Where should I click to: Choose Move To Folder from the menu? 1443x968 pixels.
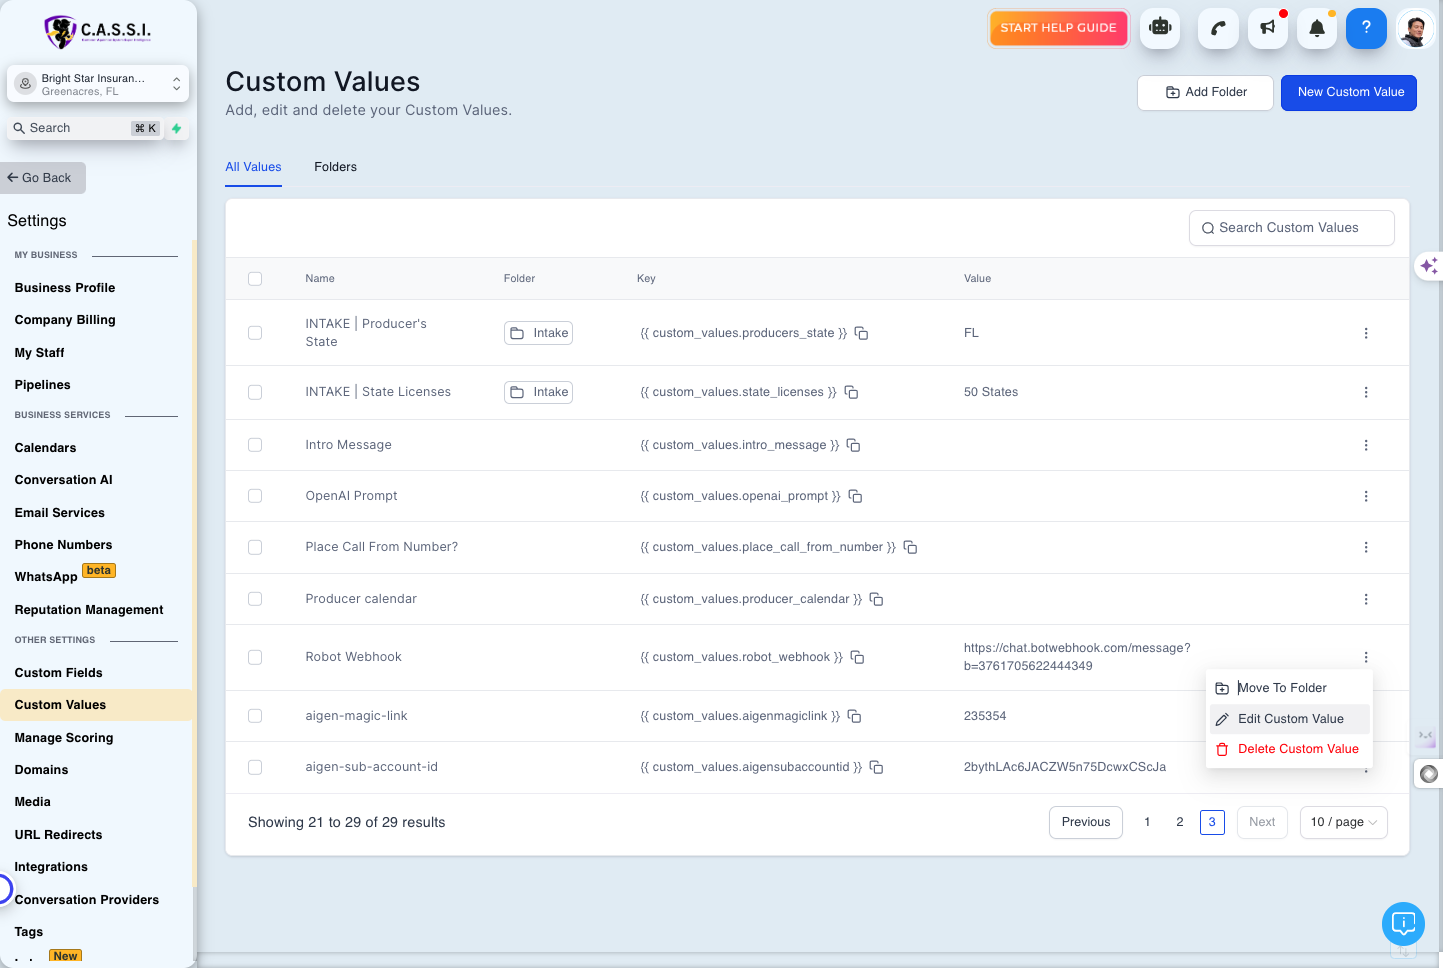click(x=1289, y=688)
